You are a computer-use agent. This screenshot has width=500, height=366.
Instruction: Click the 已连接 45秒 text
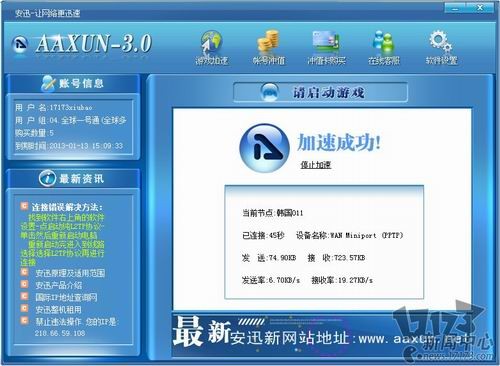pos(263,235)
